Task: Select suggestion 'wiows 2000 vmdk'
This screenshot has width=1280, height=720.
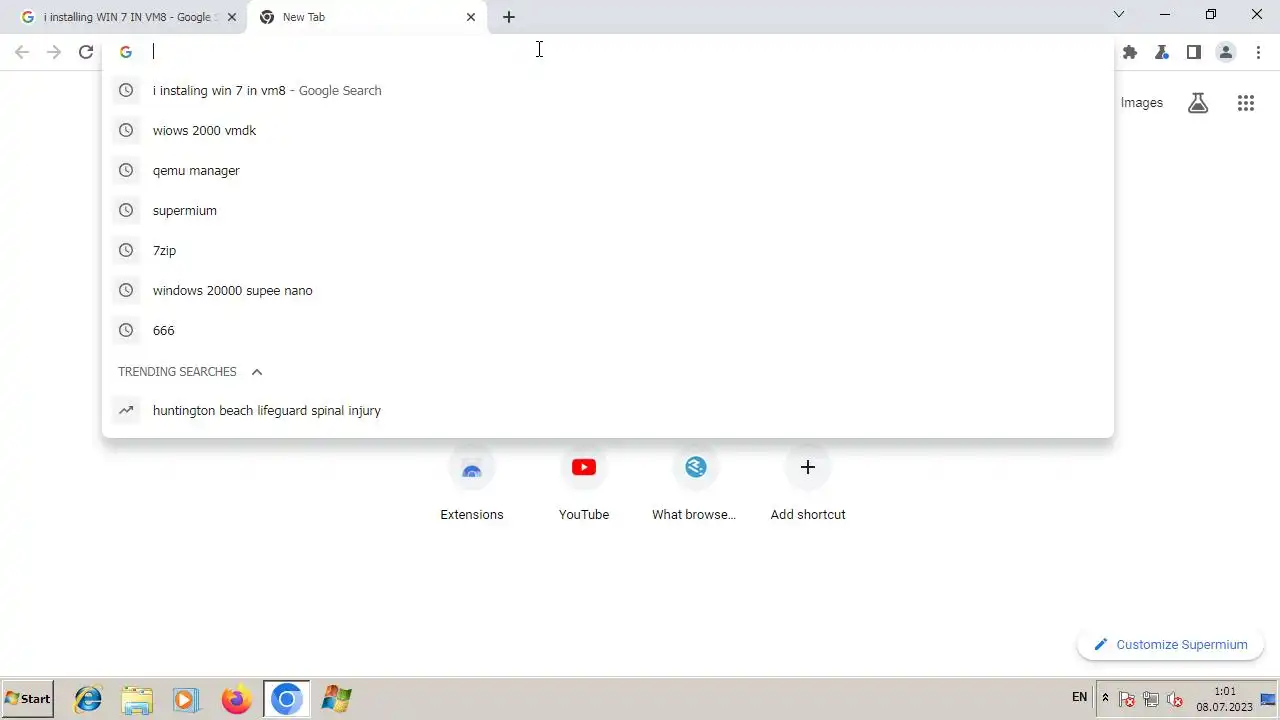Action: point(608,130)
